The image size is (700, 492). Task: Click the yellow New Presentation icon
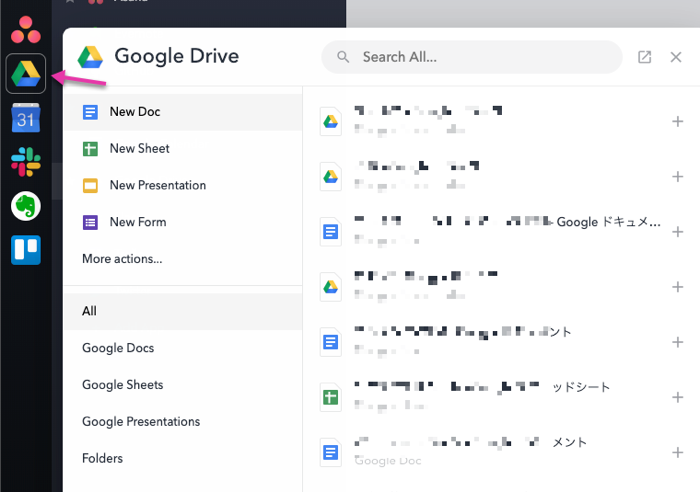90,185
